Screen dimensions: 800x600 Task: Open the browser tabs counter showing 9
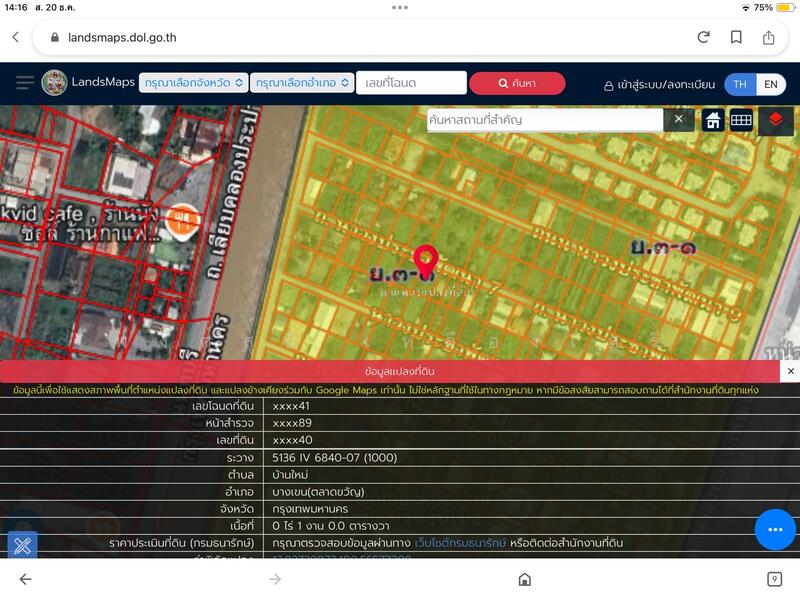coord(774,579)
